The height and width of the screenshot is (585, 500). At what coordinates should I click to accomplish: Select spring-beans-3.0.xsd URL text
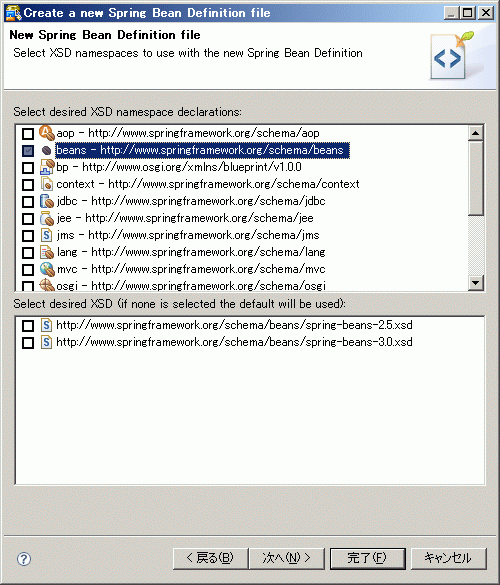pos(234,342)
